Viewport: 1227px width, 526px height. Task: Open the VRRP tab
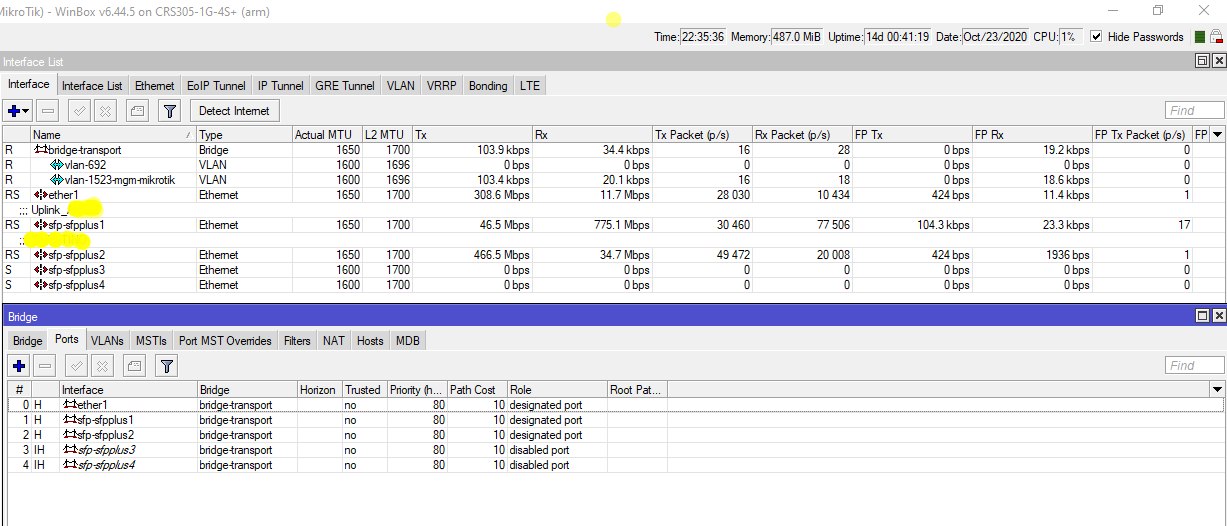pyautogui.click(x=442, y=86)
